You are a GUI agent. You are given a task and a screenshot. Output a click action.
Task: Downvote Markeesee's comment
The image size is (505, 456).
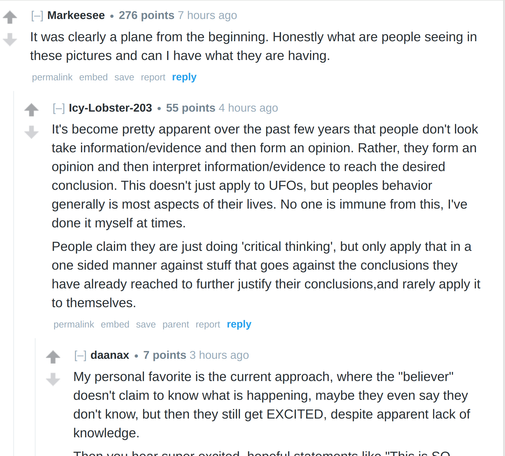(x=10, y=39)
